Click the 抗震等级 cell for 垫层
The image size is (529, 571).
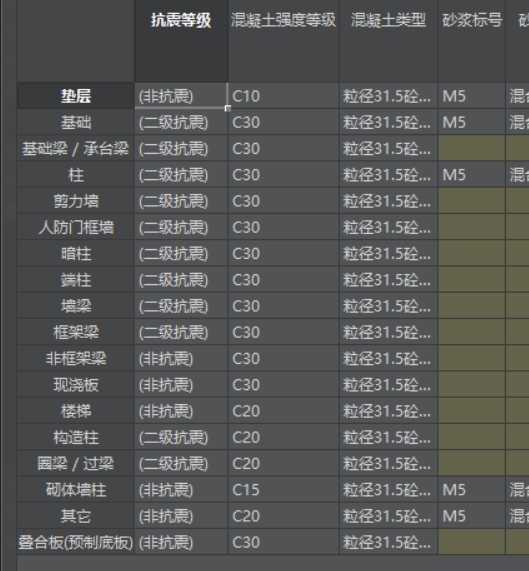pos(181,96)
